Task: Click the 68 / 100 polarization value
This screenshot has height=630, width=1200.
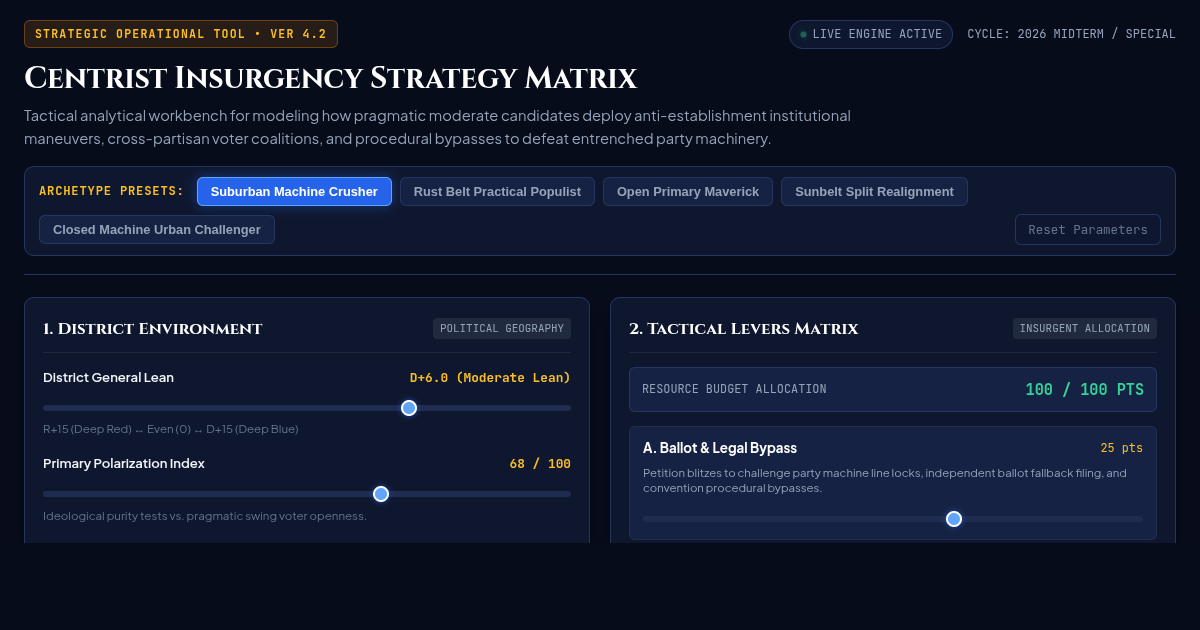Action: 540,463
